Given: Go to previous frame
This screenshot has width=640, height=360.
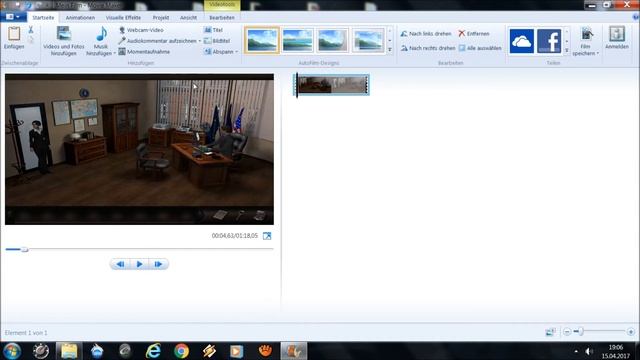Looking at the screenshot, I should point(120,264).
